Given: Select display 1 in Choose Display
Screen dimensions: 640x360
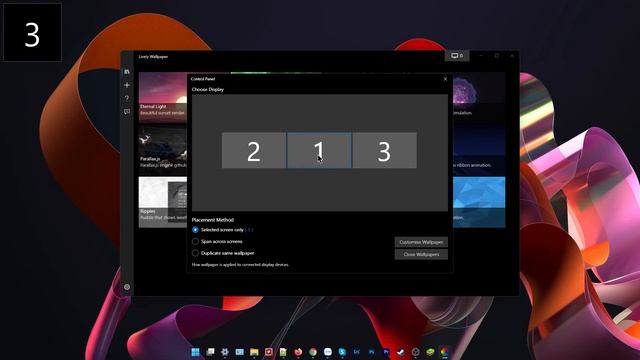Looking at the screenshot, I should [x=319, y=150].
